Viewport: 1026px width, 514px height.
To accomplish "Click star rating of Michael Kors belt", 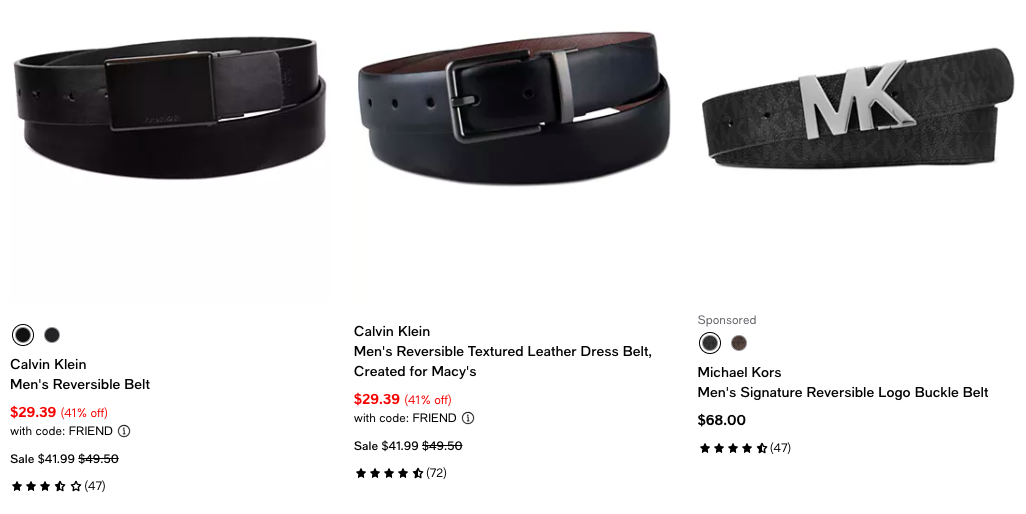I will [x=733, y=448].
